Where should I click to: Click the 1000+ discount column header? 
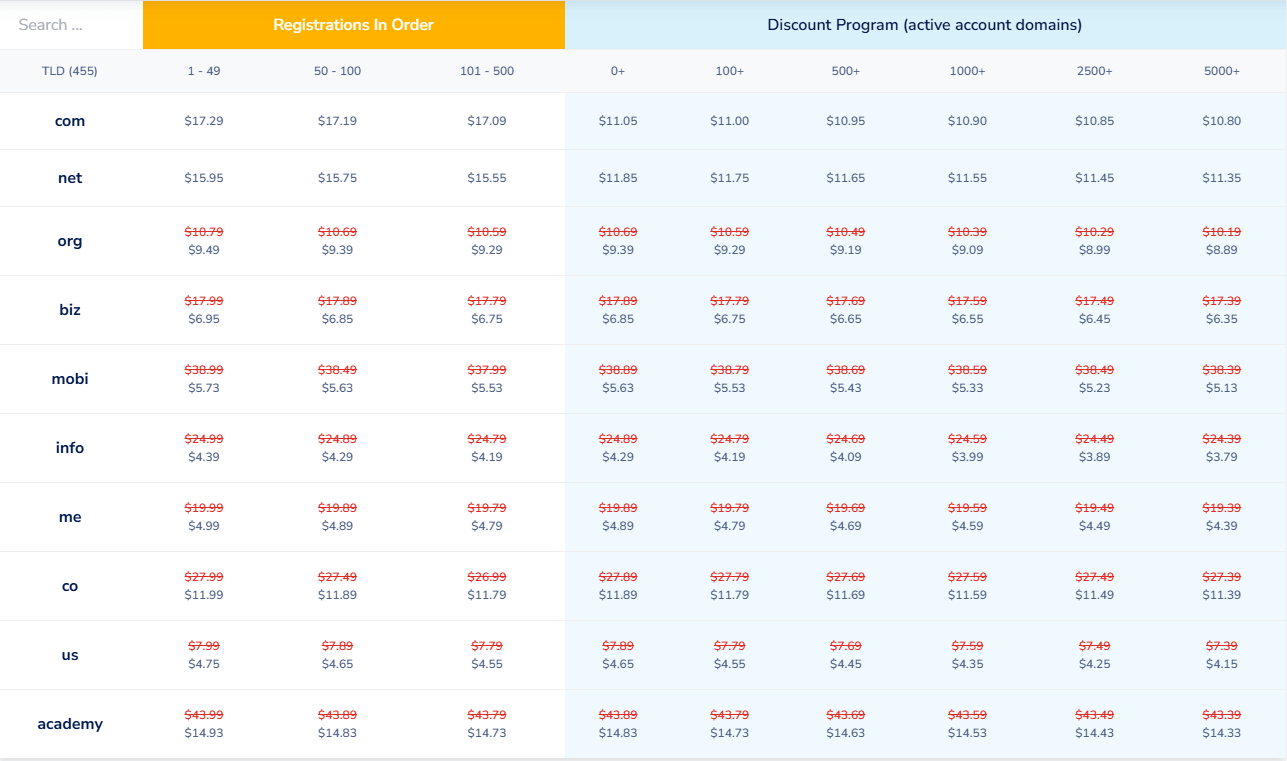tap(967, 71)
